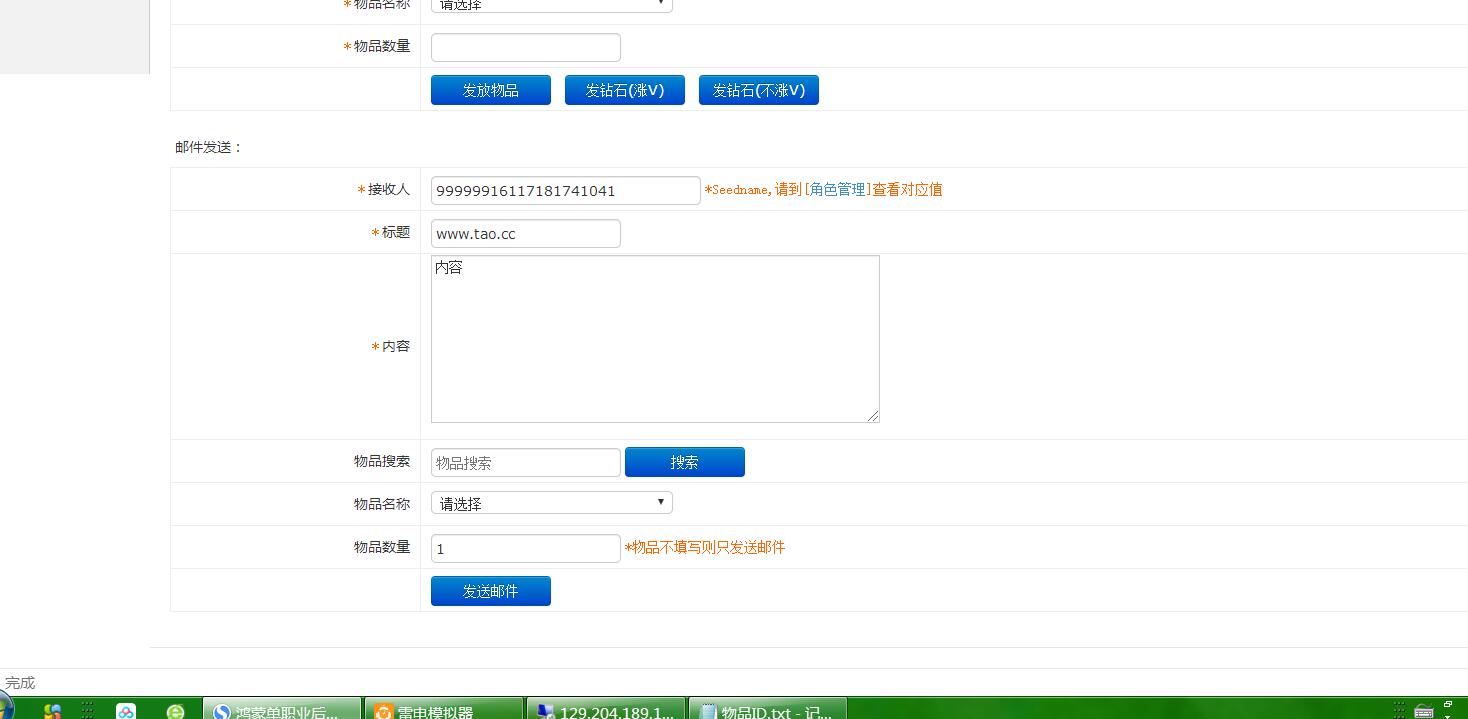Focus the 标题 field containing www.tao.cc
1468x719 pixels.
click(x=525, y=234)
